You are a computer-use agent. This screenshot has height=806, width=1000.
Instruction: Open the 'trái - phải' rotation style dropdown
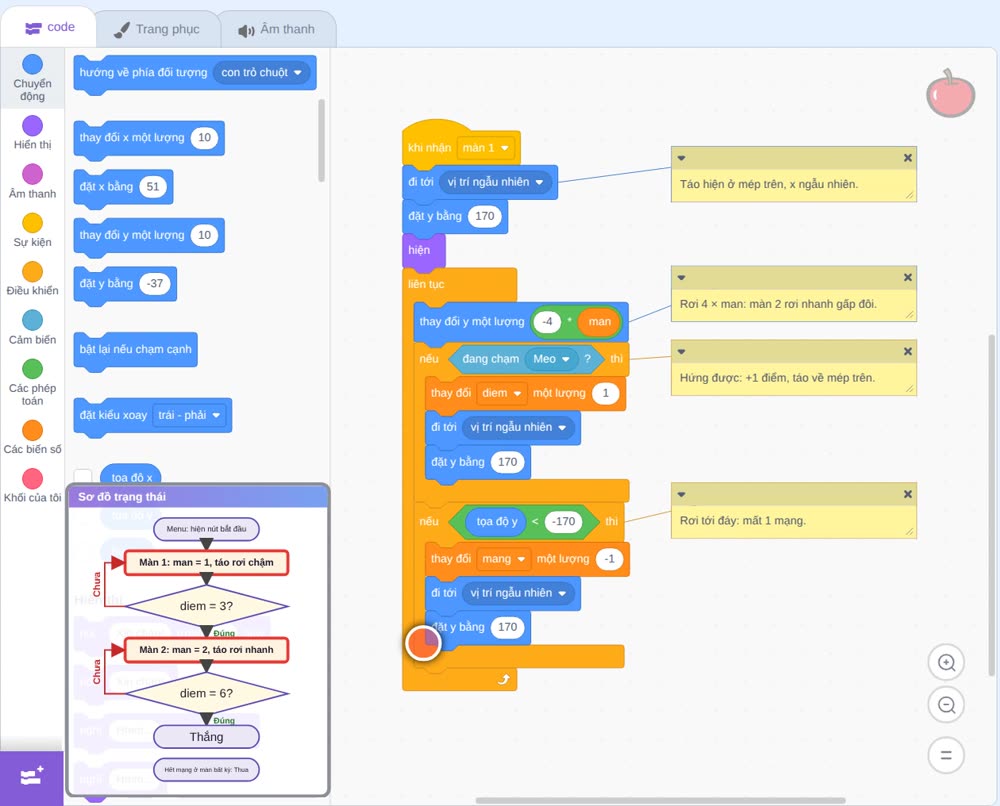[x=189, y=415]
